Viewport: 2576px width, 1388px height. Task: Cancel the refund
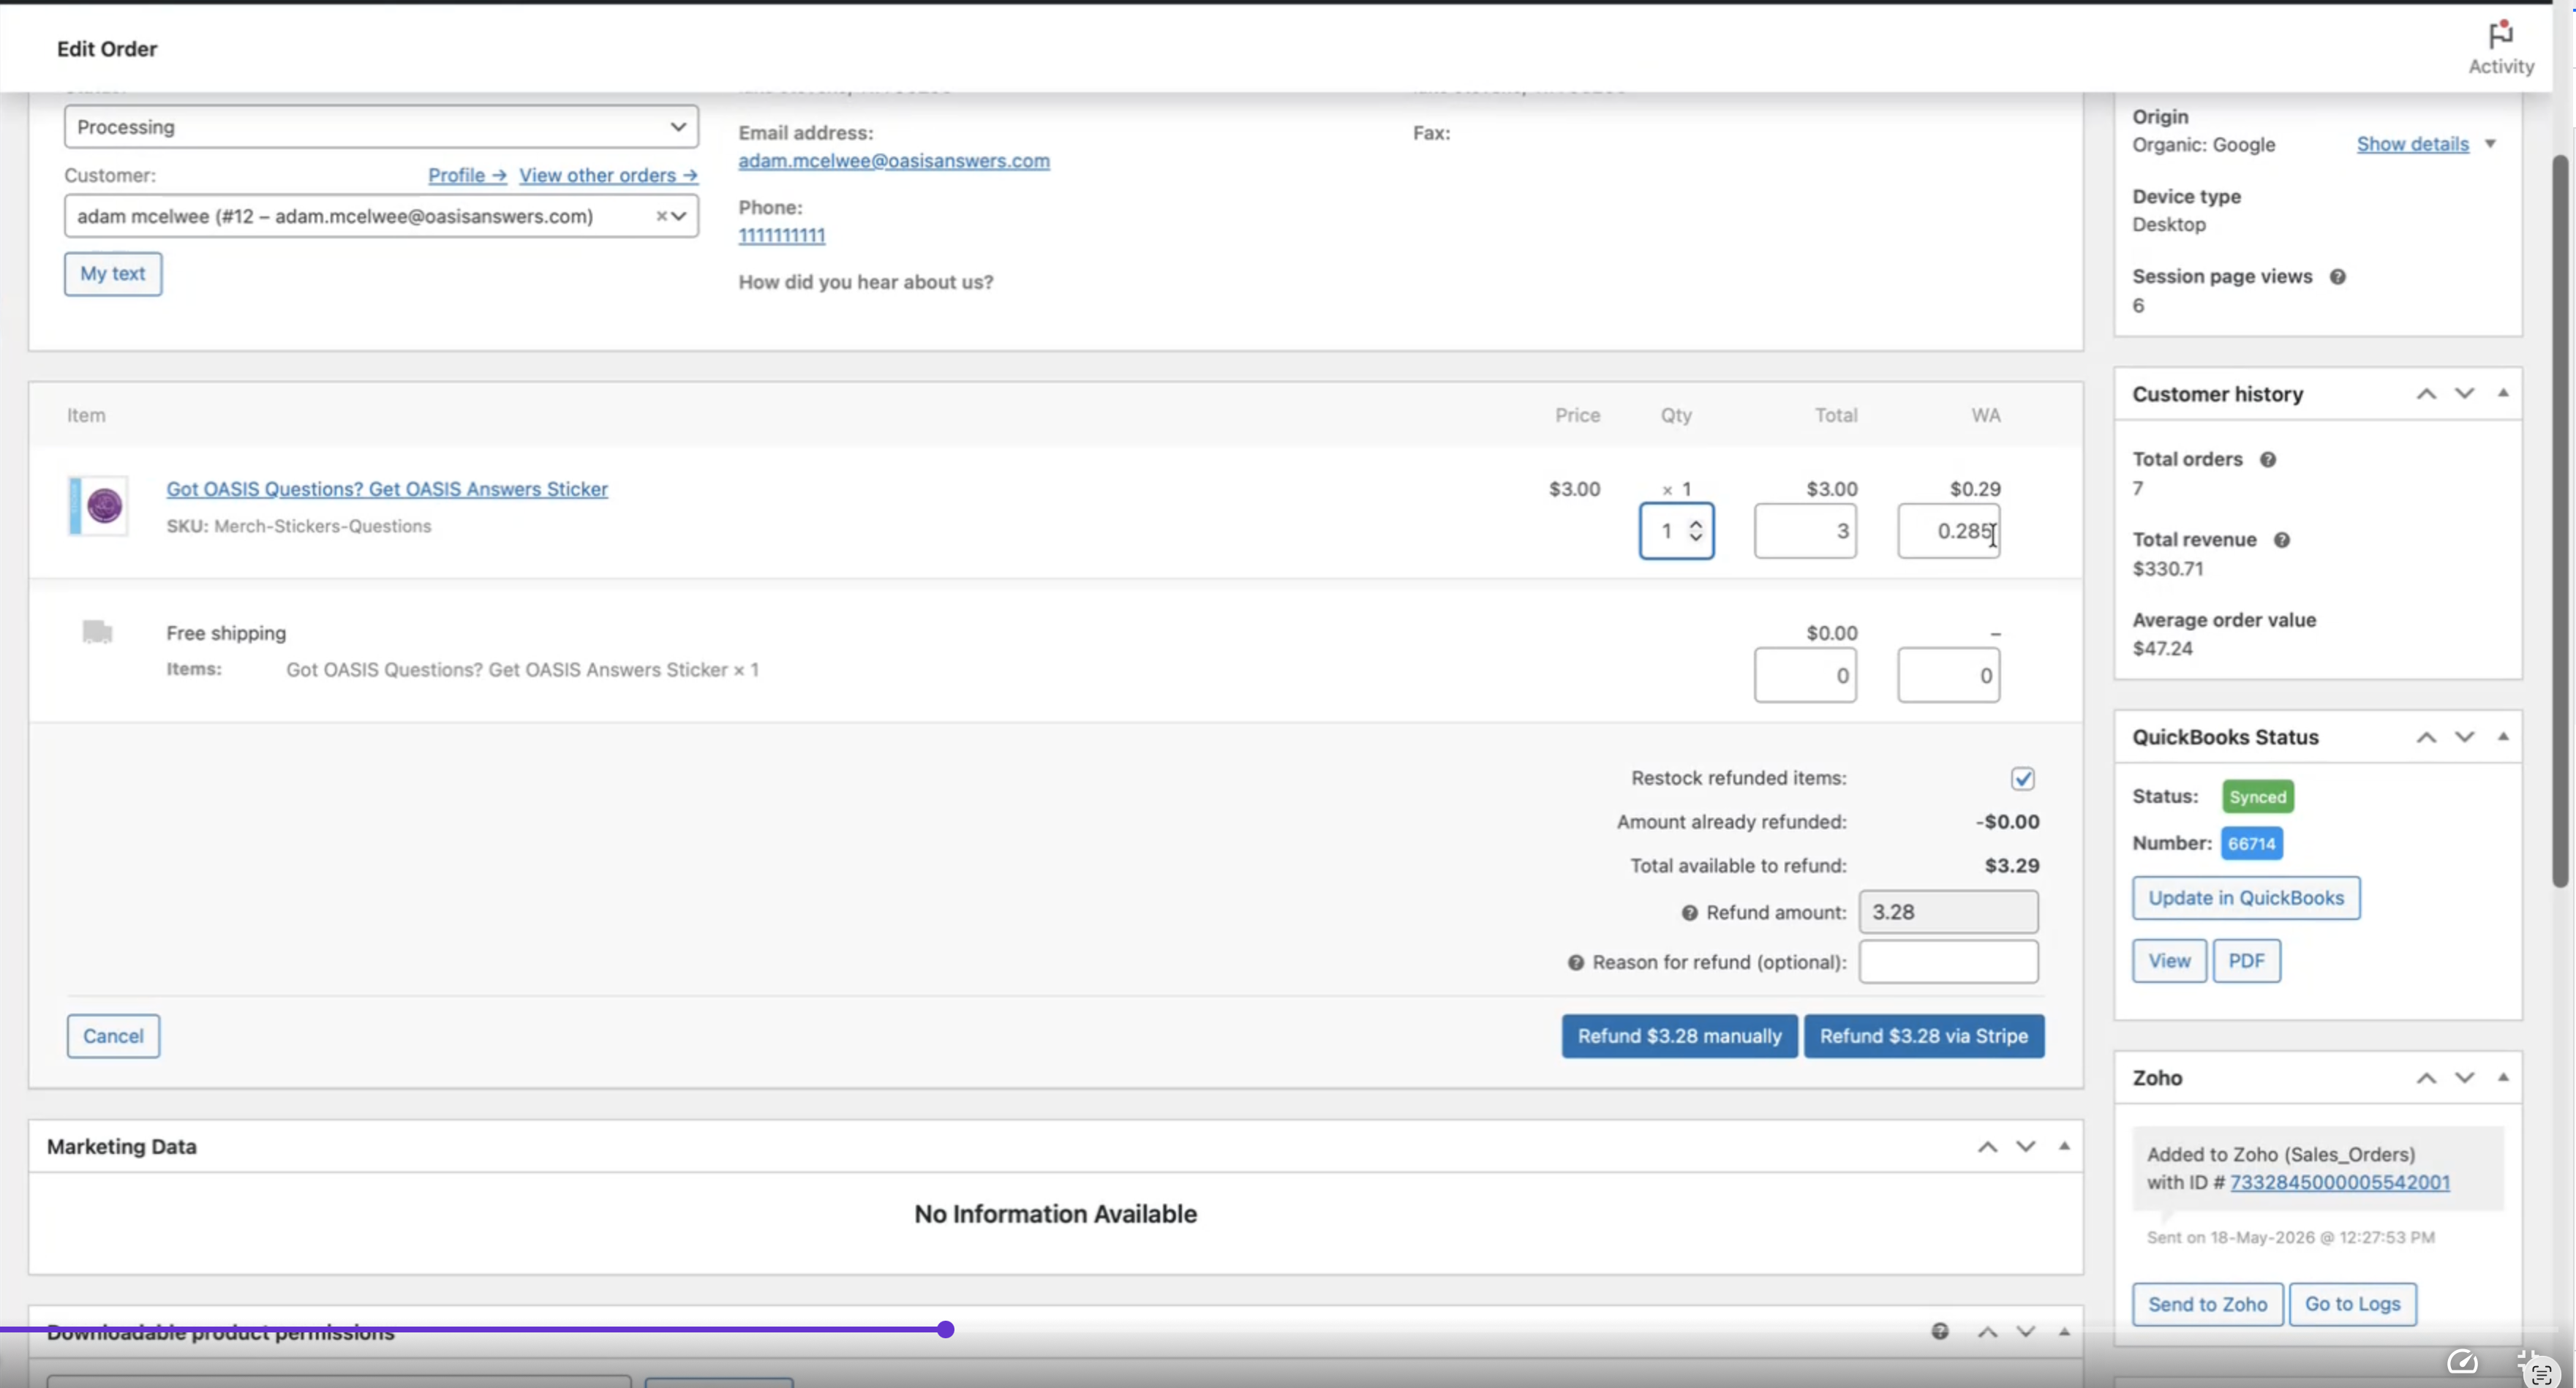tap(113, 1036)
